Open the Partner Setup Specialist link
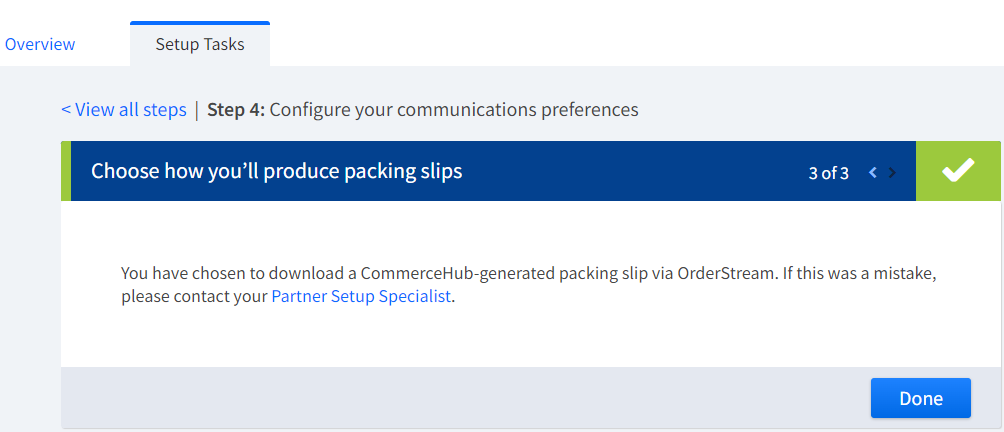Viewport: 1004px width, 432px height. pyautogui.click(x=361, y=297)
